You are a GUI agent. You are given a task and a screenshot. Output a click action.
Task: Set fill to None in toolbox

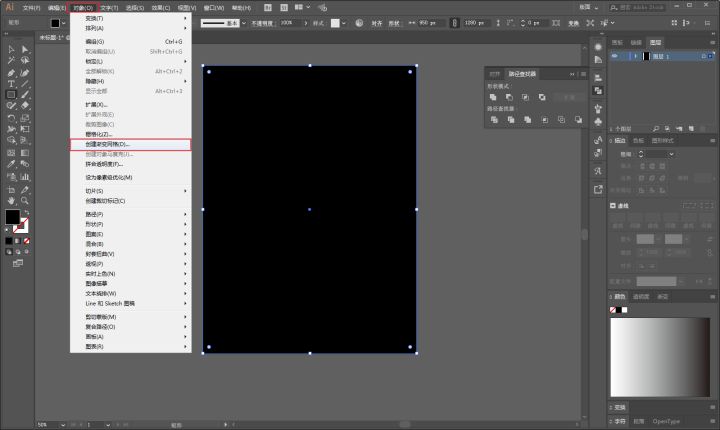[x=28, y=240]
